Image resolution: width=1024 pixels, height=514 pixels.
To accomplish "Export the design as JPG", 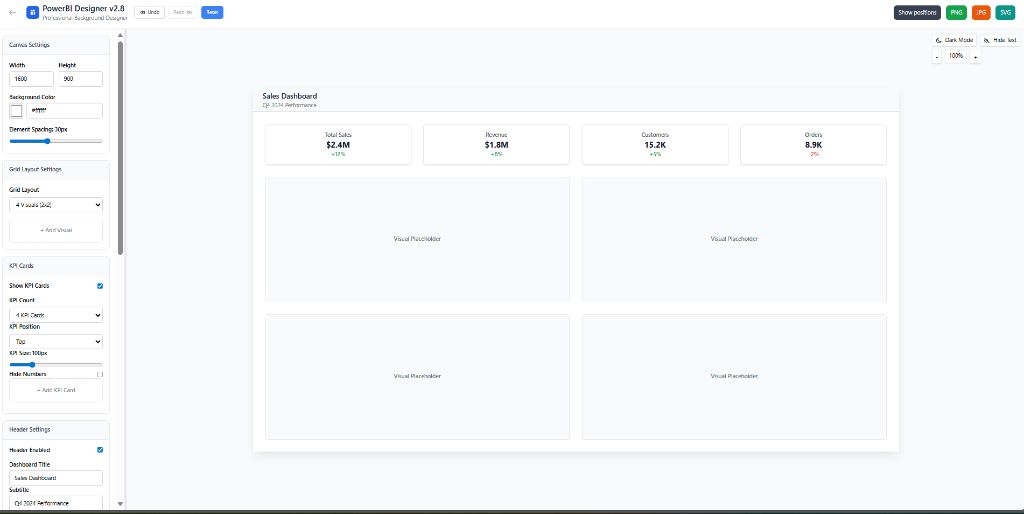I will (x=981, y=12).
